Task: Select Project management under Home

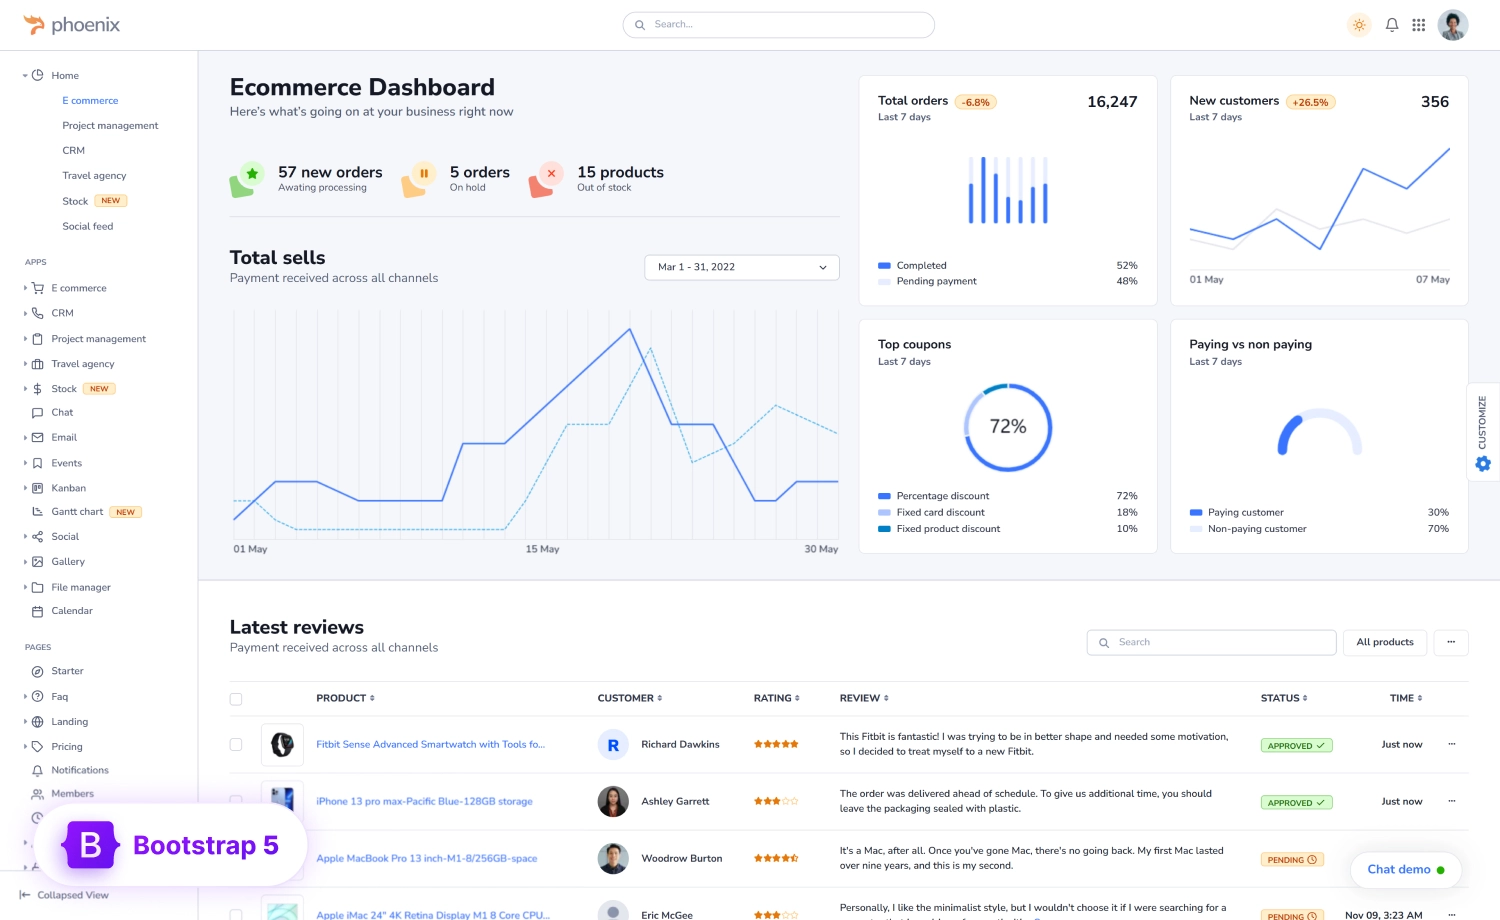Action: click(x=110, y=126)
